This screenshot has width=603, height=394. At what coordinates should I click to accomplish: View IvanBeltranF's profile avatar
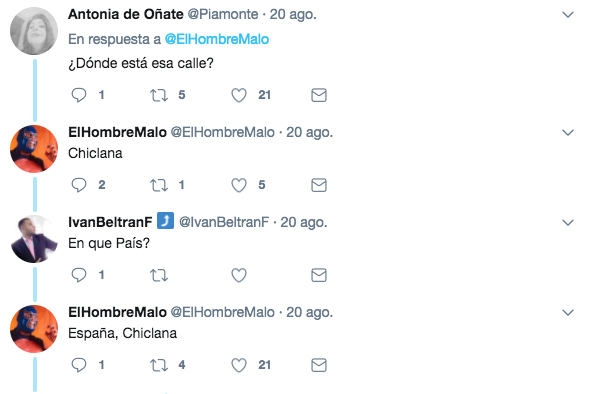(x=34, y=239)
